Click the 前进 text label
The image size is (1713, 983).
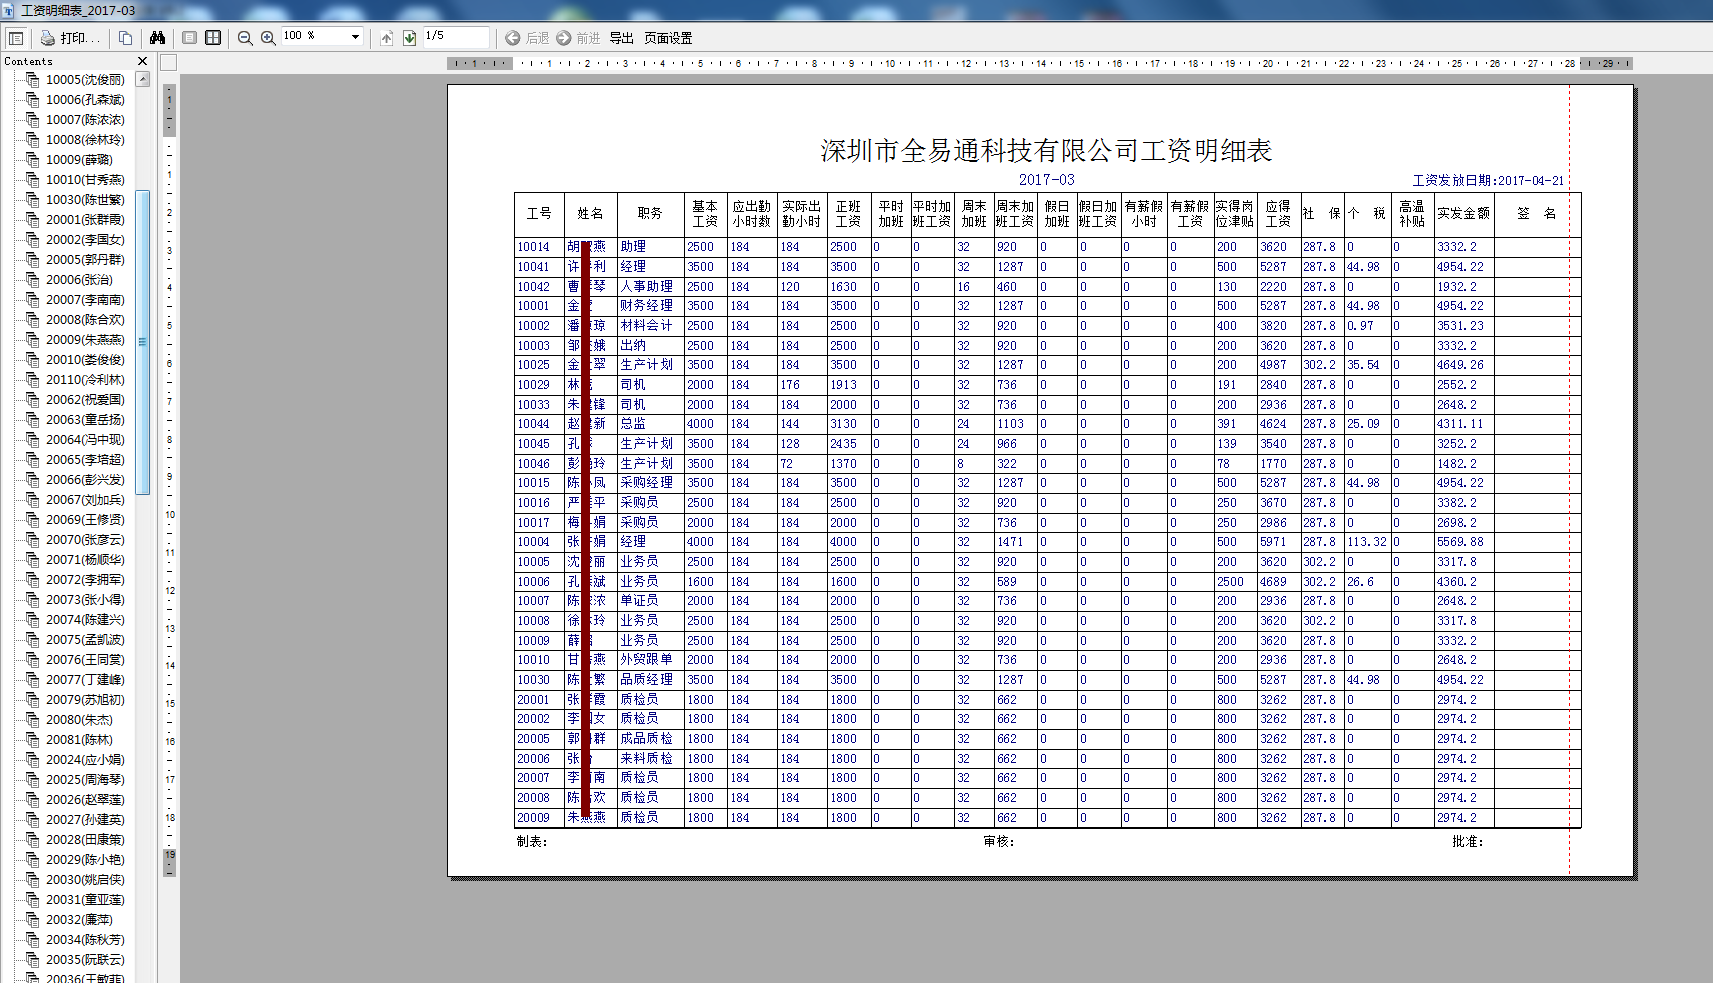pyautogui.click(x=588, y=38)
